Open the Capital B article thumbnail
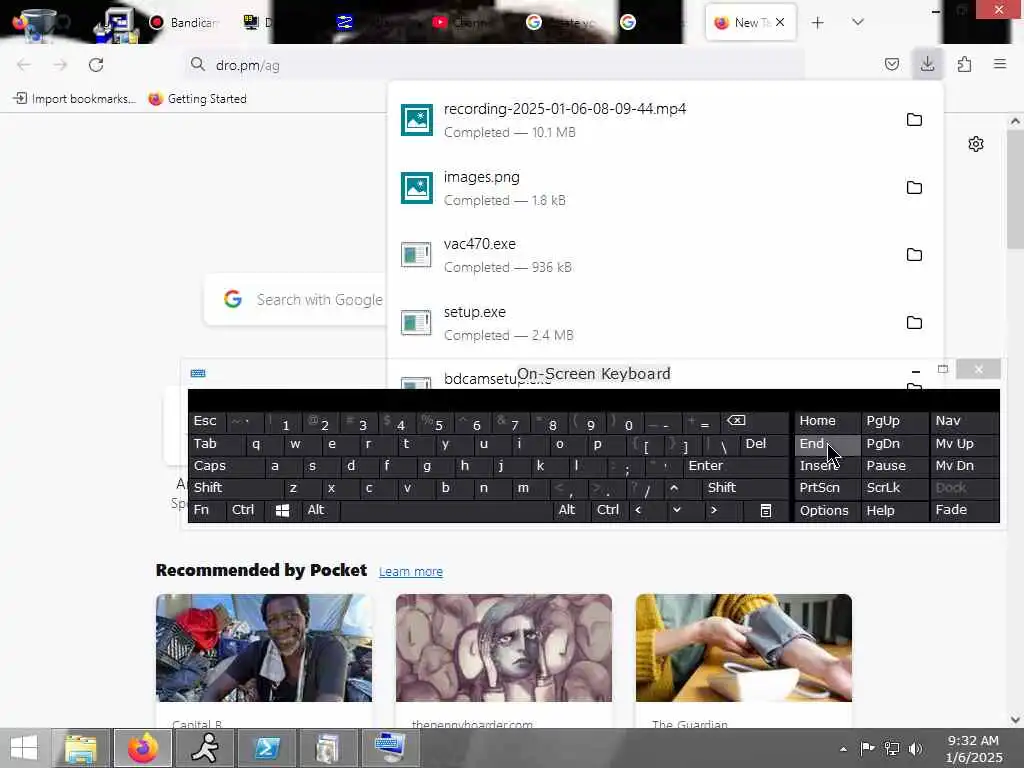Viewport: 1024px width, 768px height. click(x=264, y=648)
